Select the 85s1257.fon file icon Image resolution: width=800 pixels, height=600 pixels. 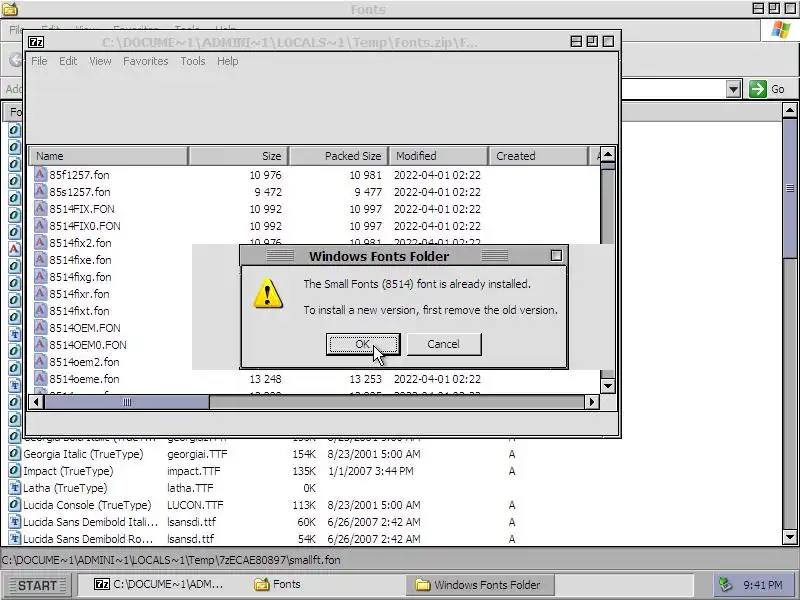click(x=40, y=191)
